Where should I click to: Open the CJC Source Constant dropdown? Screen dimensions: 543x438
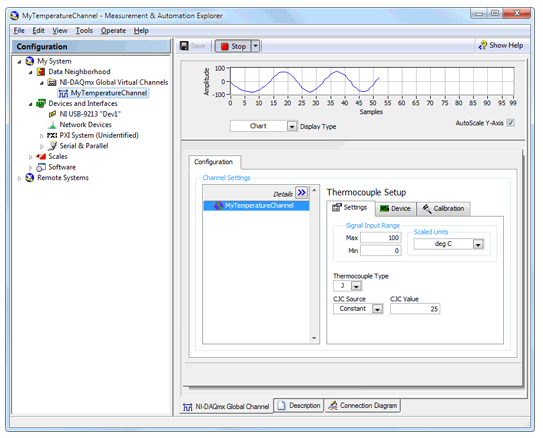coord(377,309)
